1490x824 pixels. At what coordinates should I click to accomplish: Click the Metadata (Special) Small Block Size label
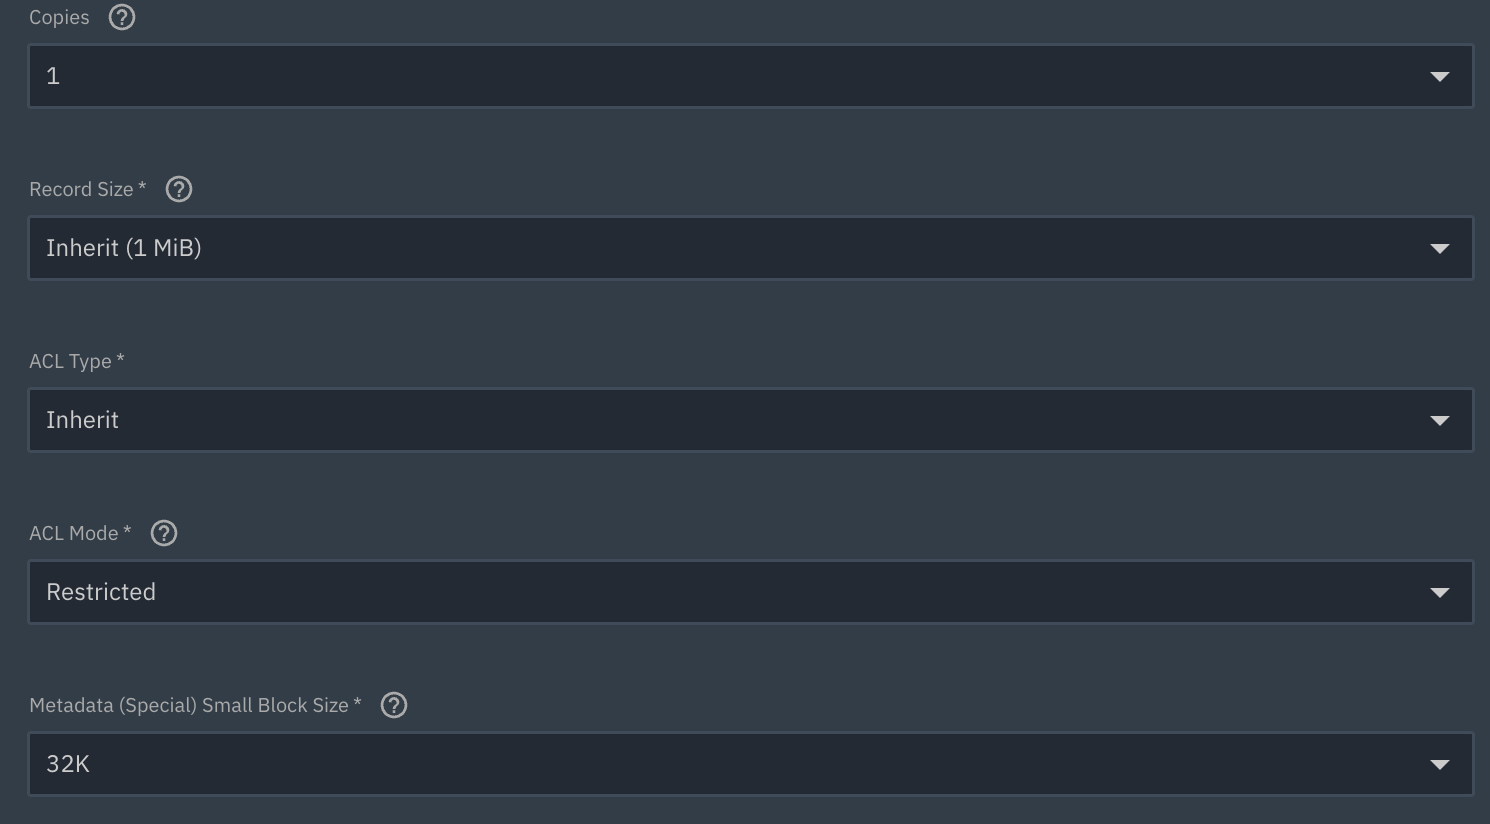tap(189, 705)
